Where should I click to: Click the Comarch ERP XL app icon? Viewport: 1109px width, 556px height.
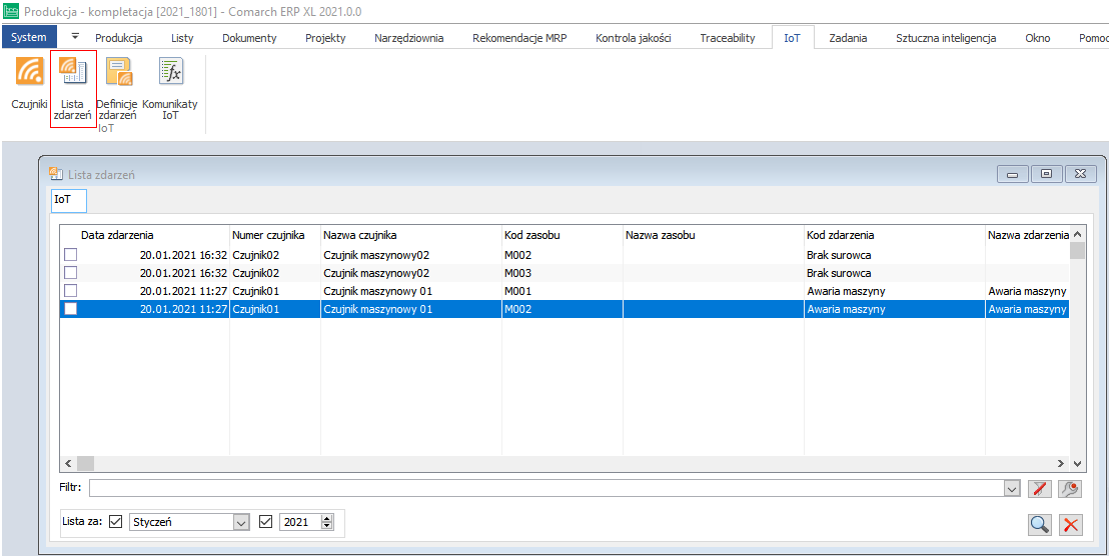click(x=11, y=10)
